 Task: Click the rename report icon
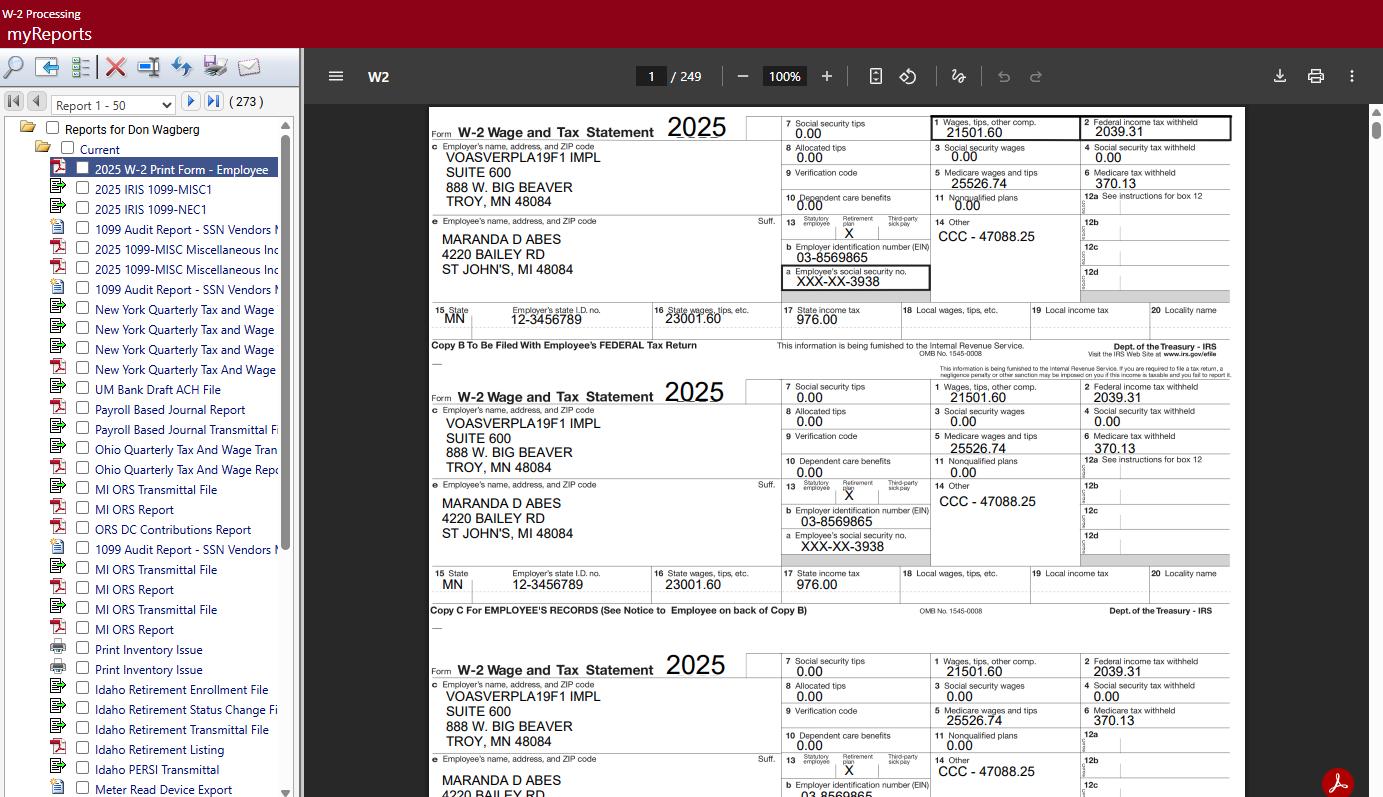point(149,67)
